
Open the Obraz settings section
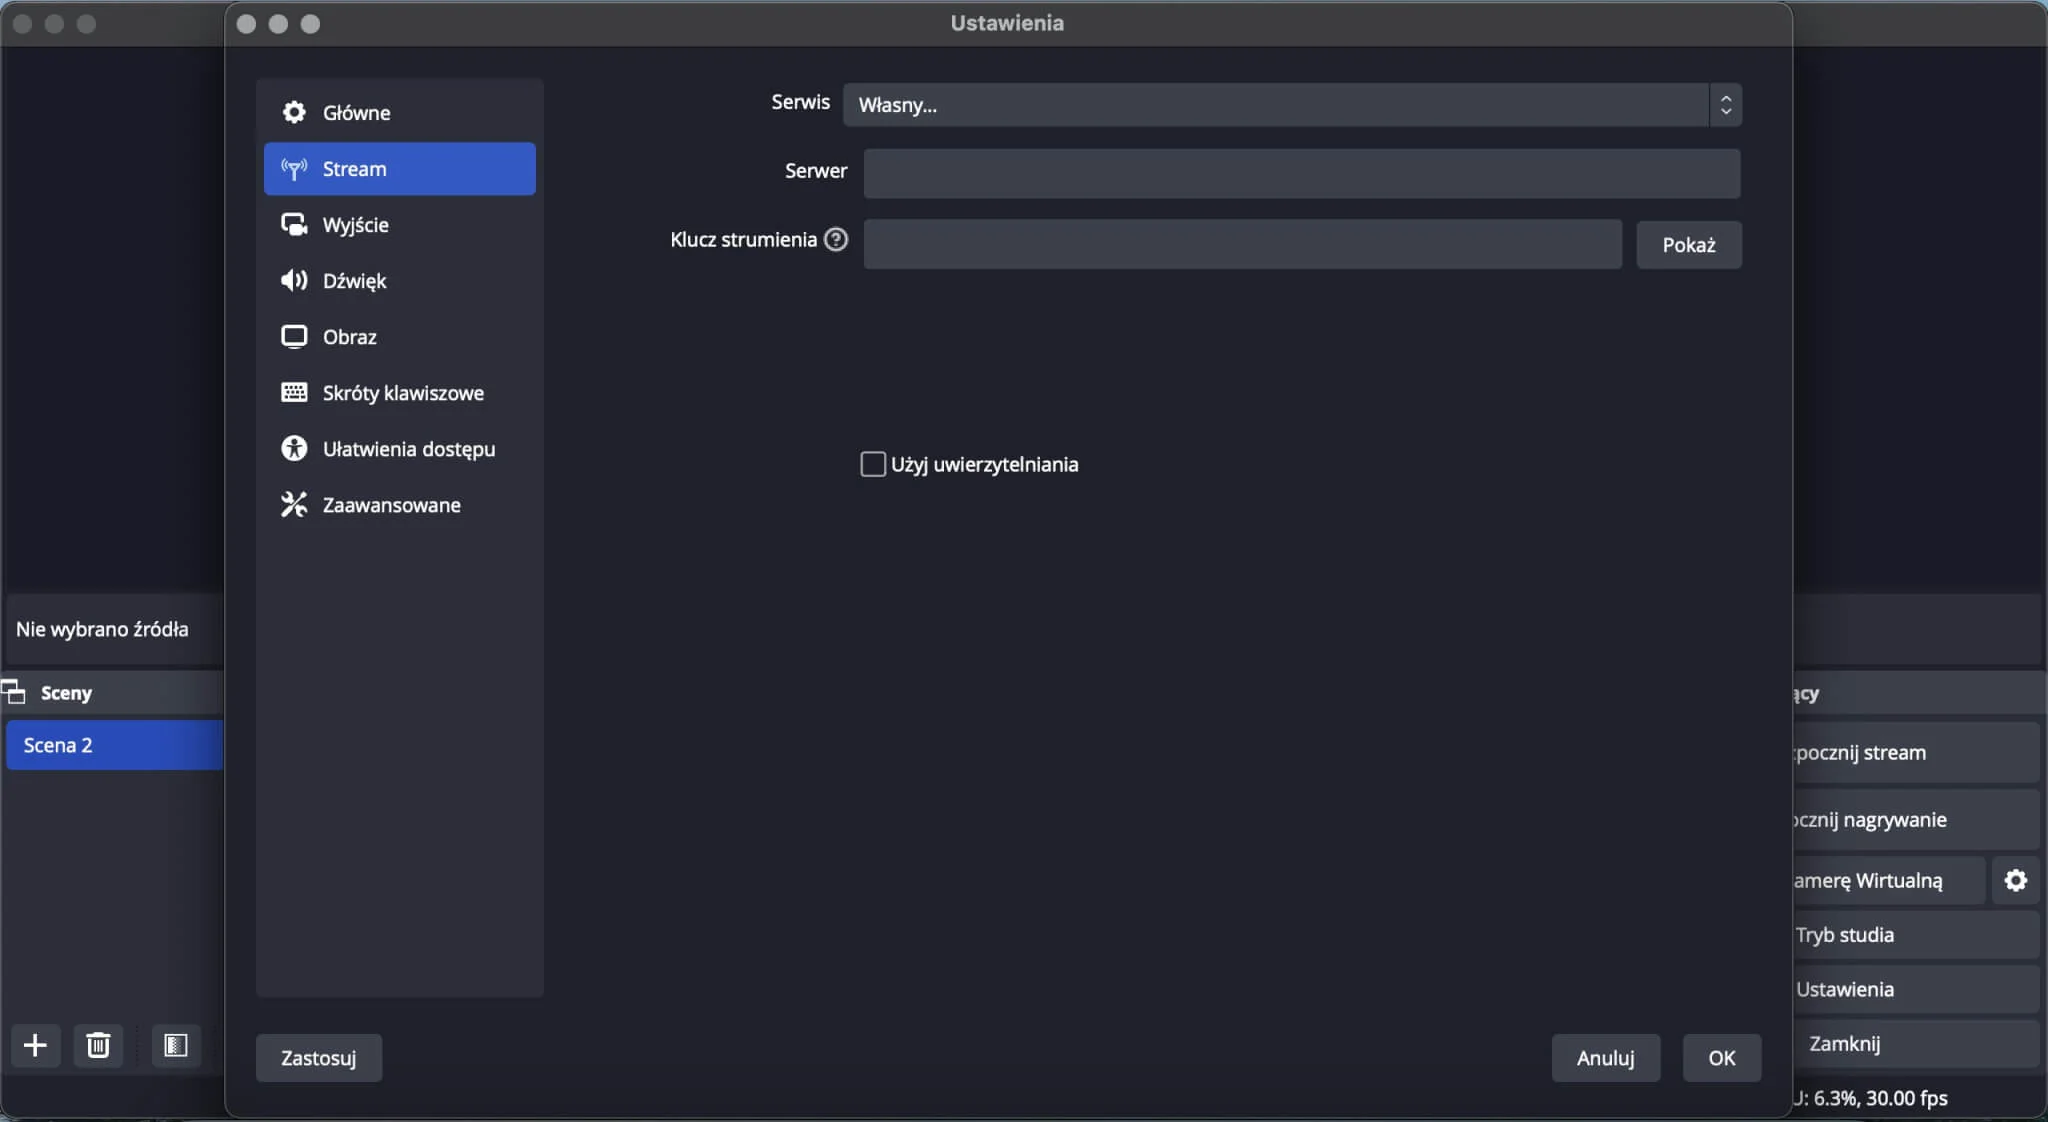coord(349,337)
